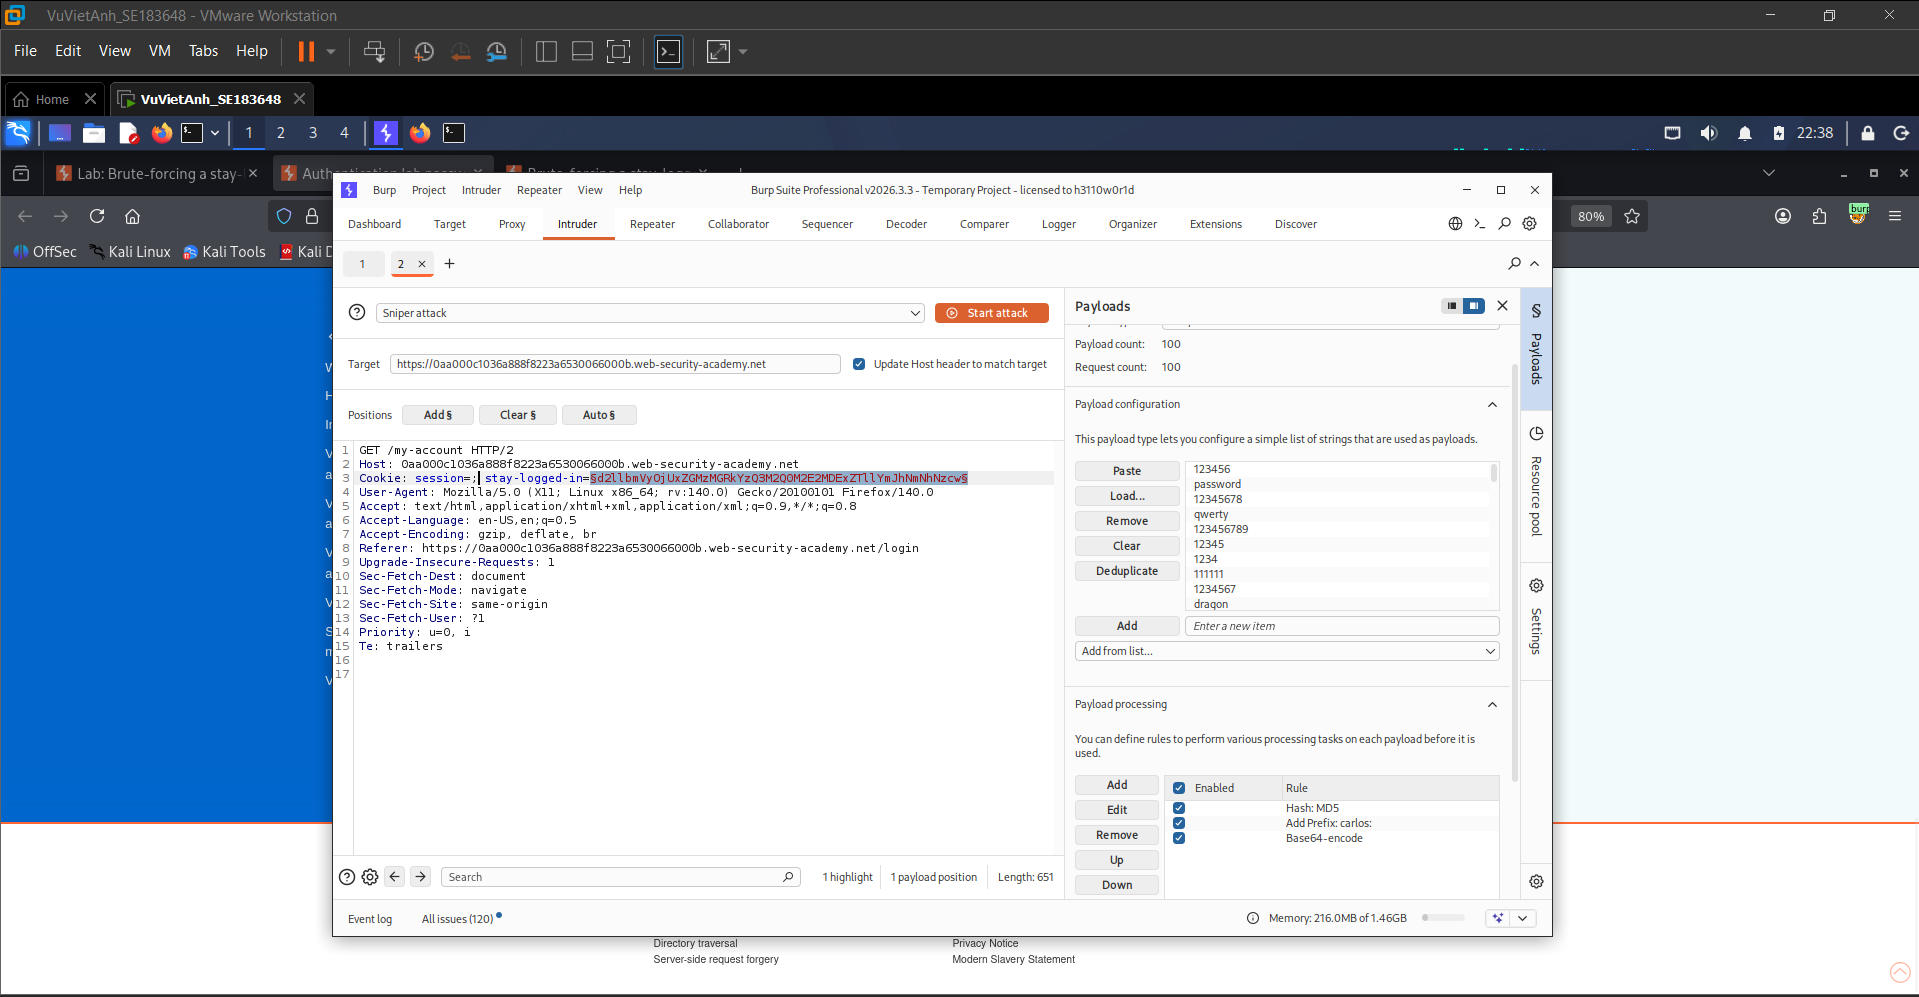Click the Enter a new item field
This screenshot has width=1919, height=997.
coord(1342,626)
